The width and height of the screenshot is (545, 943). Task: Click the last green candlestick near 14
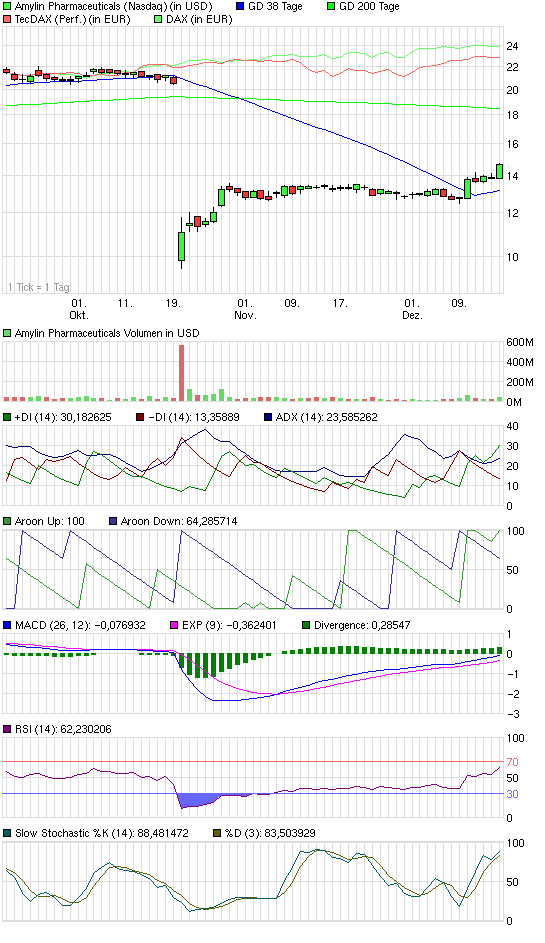click(x=499, y=171)
